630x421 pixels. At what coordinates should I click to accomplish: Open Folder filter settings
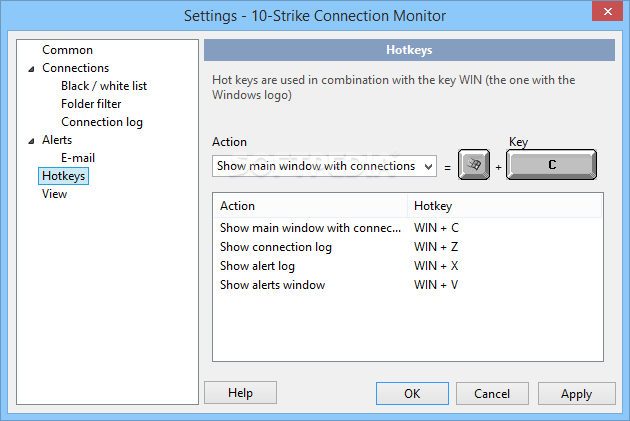click(91, 104)
